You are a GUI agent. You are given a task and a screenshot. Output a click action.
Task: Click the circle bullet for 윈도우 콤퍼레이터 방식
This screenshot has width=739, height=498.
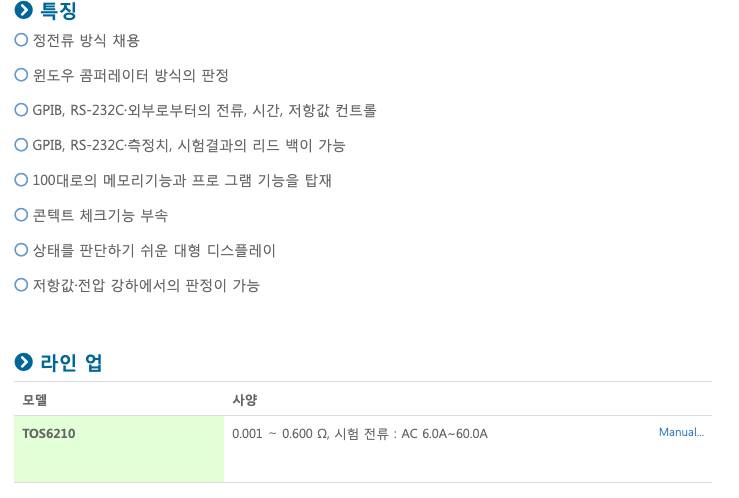pos(21,74)
